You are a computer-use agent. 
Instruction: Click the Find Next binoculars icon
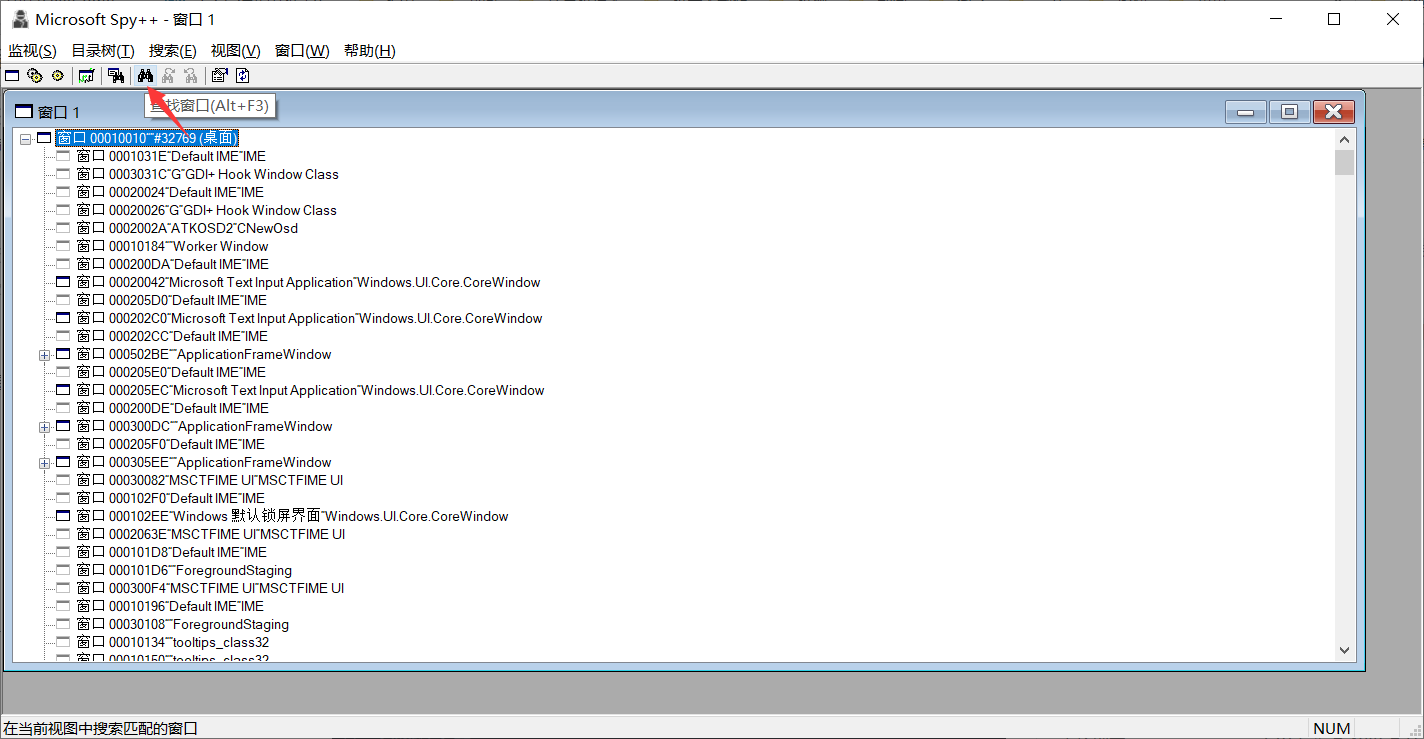168,75
